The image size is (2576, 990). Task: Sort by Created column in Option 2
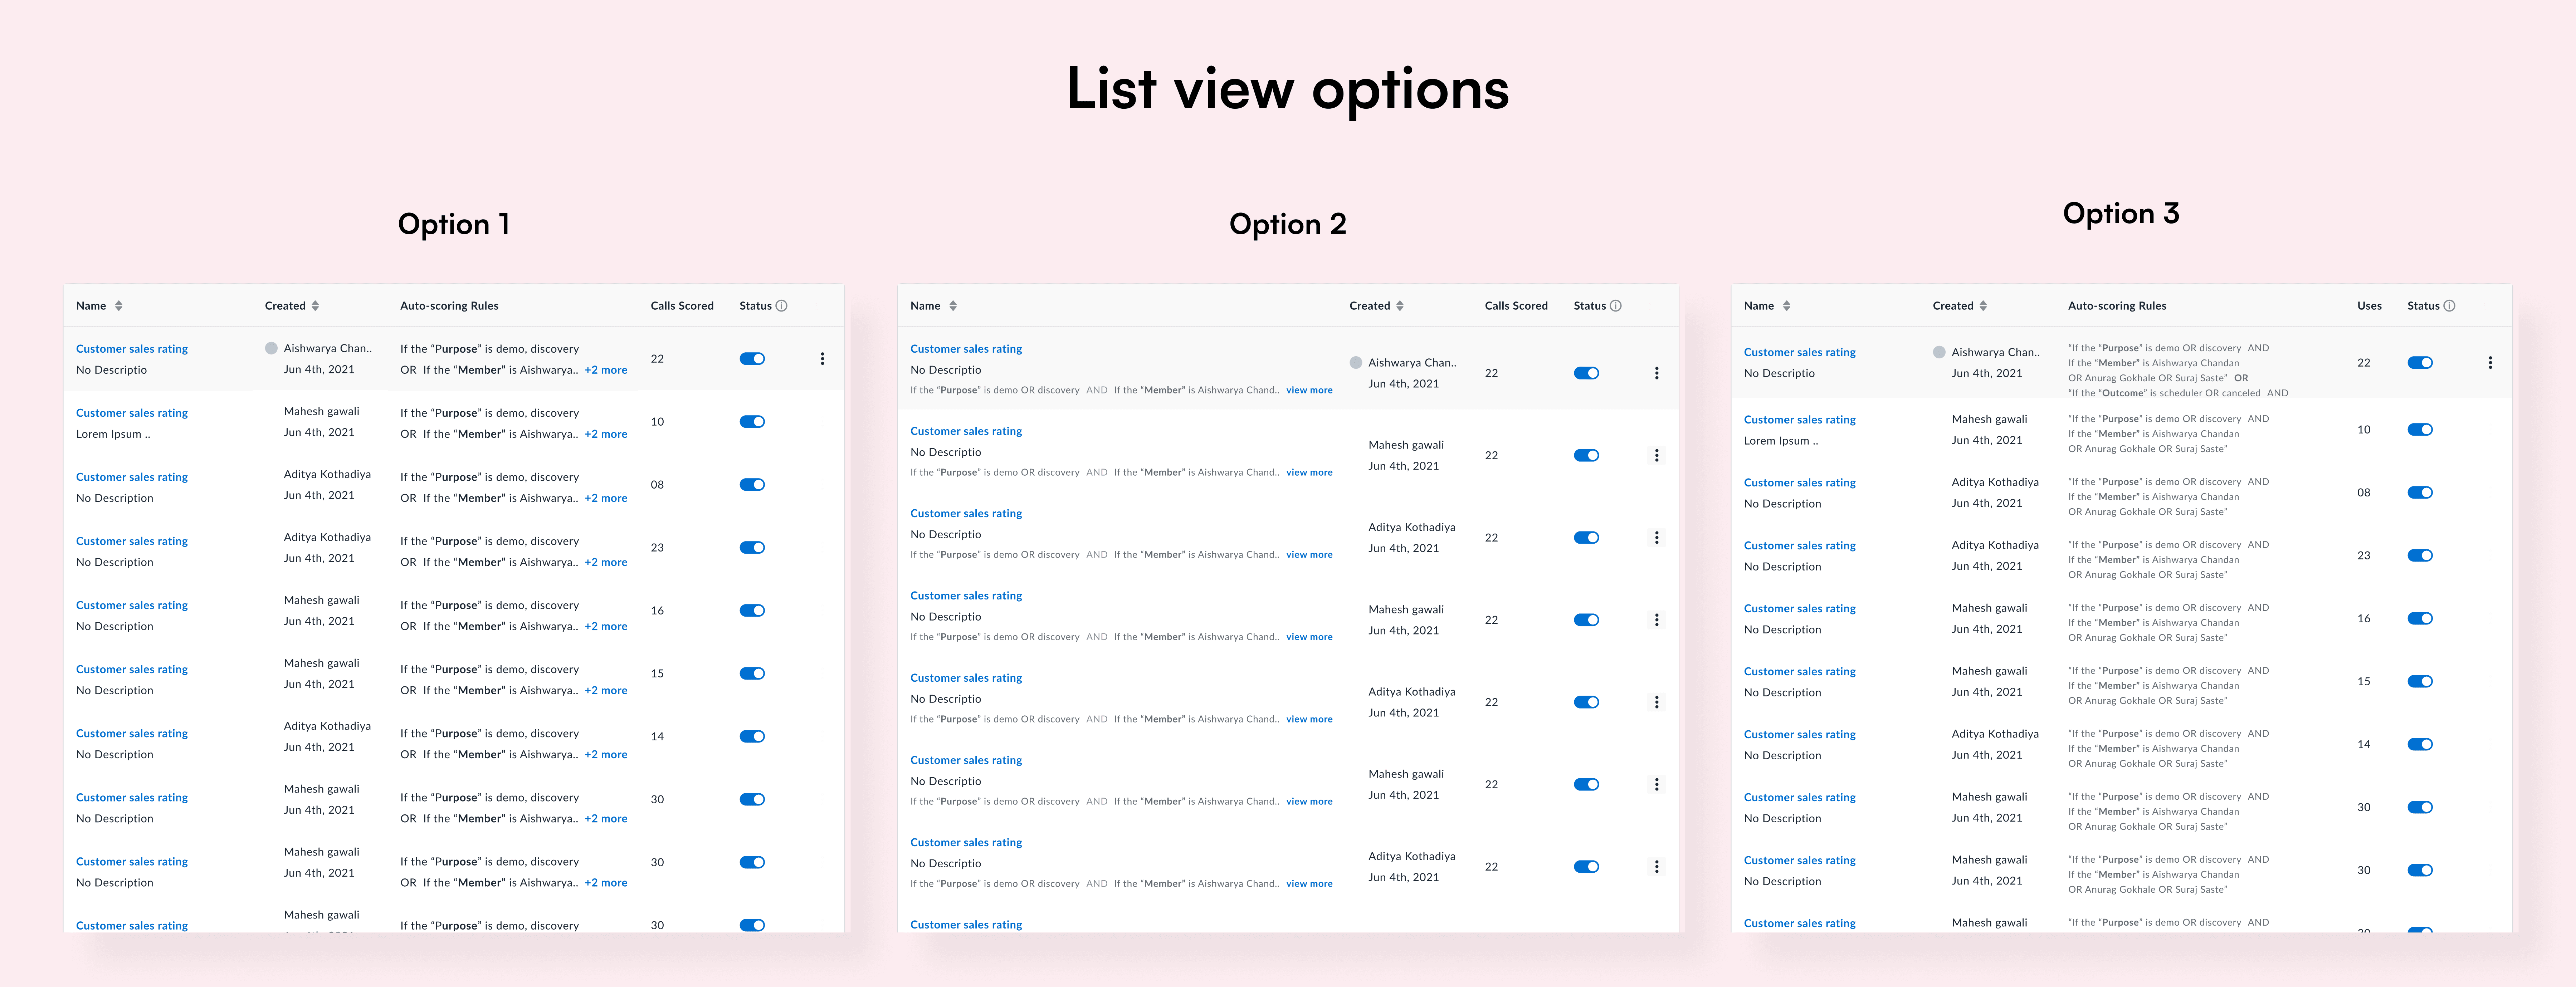(1400, 306)
